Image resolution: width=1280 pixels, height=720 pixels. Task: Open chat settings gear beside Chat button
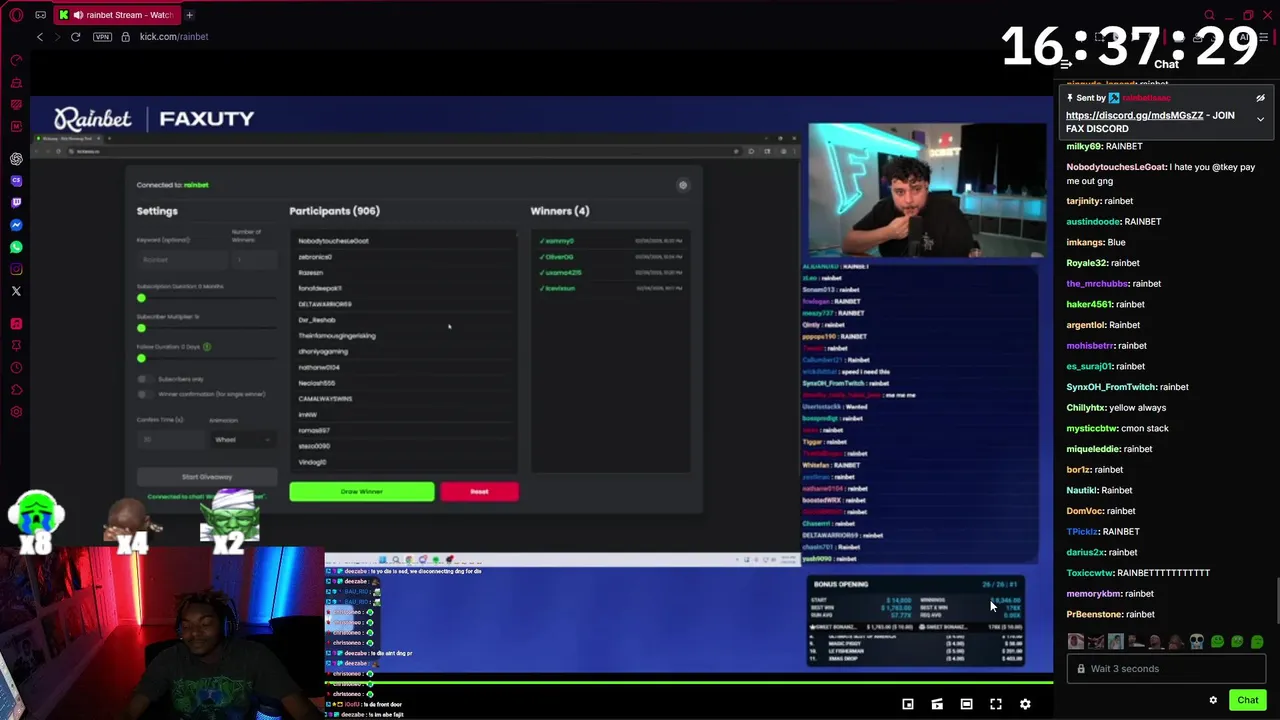1213,700
